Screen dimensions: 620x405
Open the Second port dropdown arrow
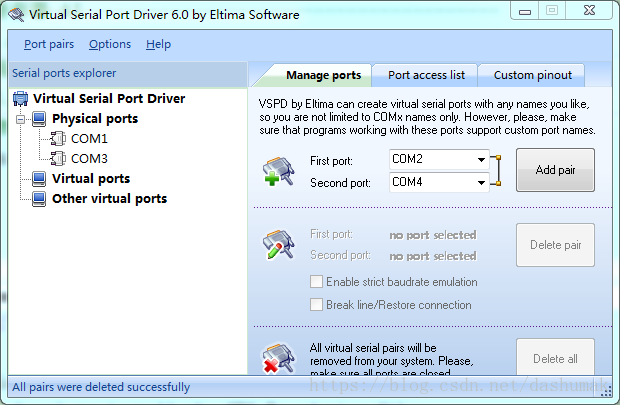[x=481, y=183]
